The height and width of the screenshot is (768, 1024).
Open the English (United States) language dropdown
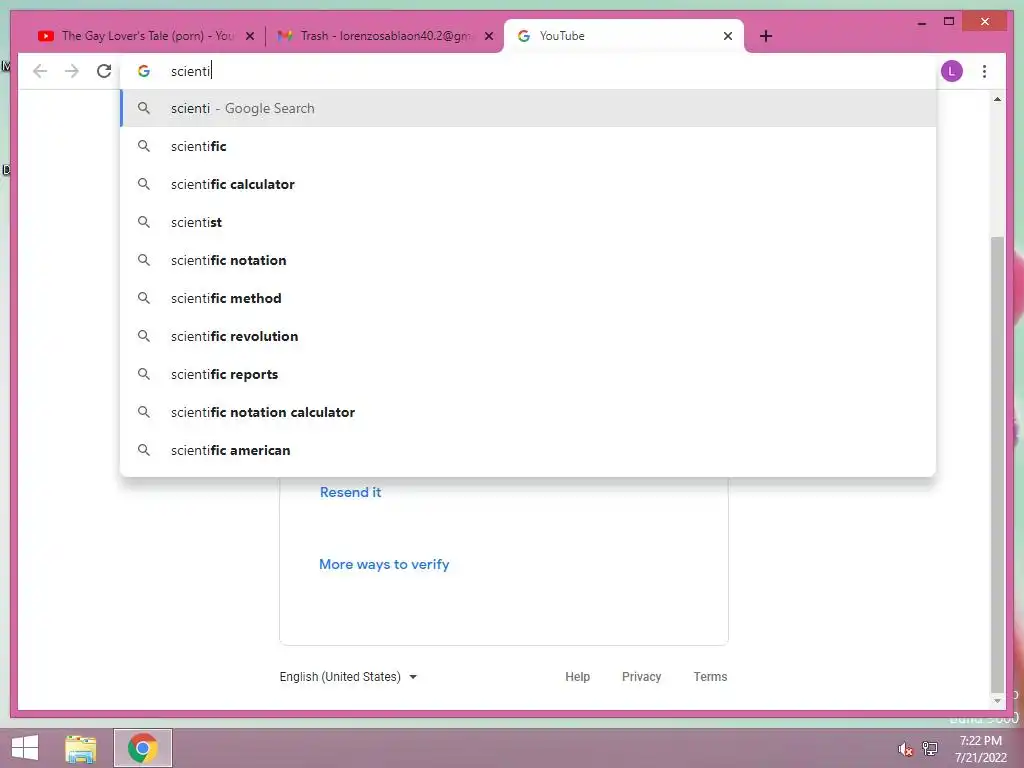tap(348, 677)
